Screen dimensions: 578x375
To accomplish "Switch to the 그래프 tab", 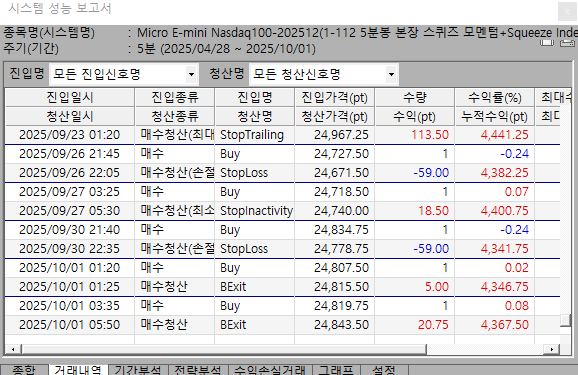I will pyautogui.click(x=336, y=370).
